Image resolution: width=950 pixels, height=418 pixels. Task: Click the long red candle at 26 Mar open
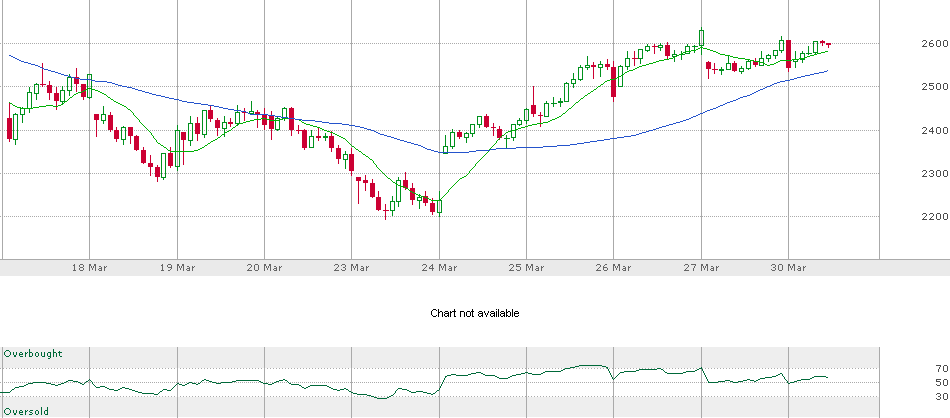point(614,81)
